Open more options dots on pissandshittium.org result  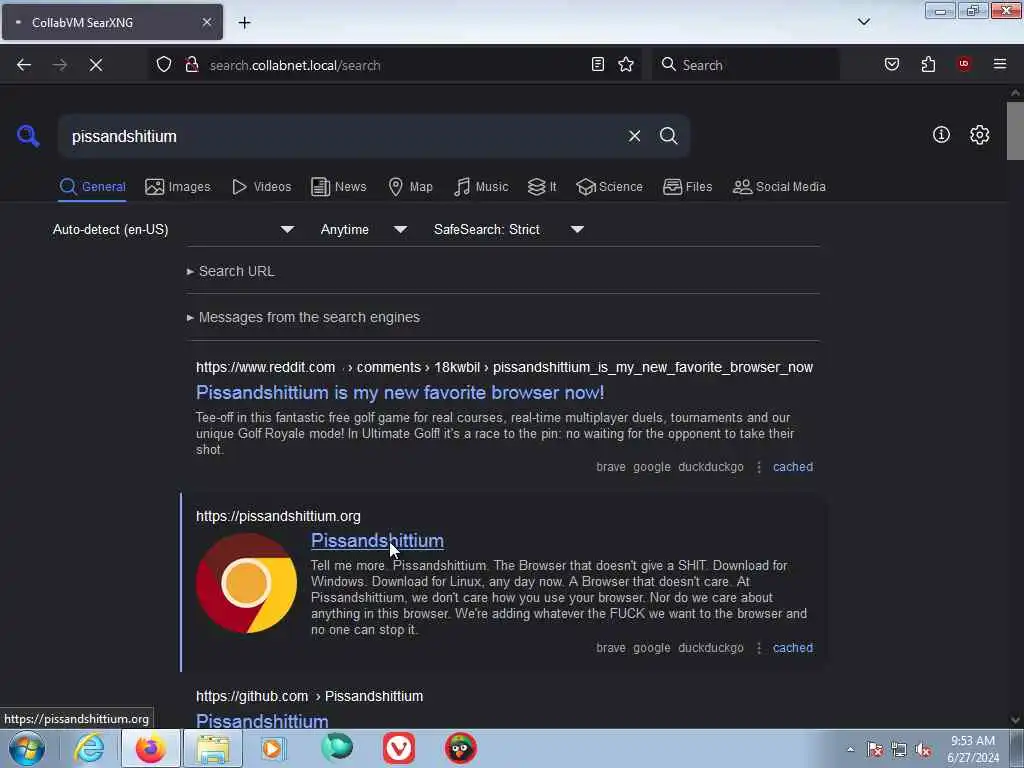pyautogui.click(x=758, y=648)
